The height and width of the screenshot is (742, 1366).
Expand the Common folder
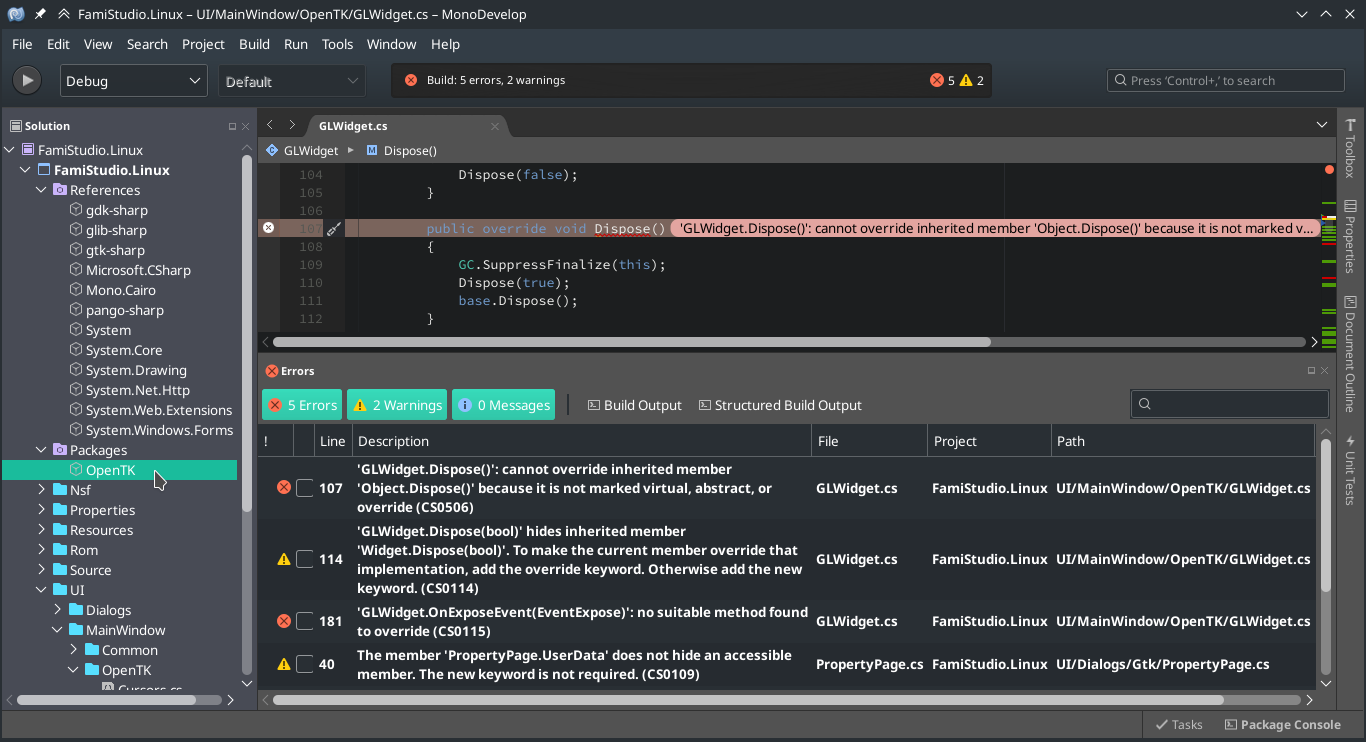point(73,650)
